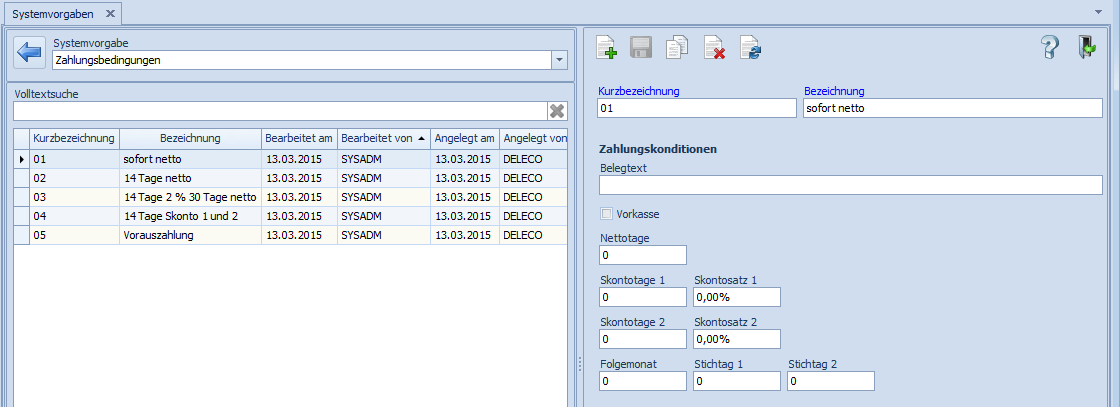Close the Systemvorgaben tab
Viewport: 1120px width, 407px height.
point(110,13)
